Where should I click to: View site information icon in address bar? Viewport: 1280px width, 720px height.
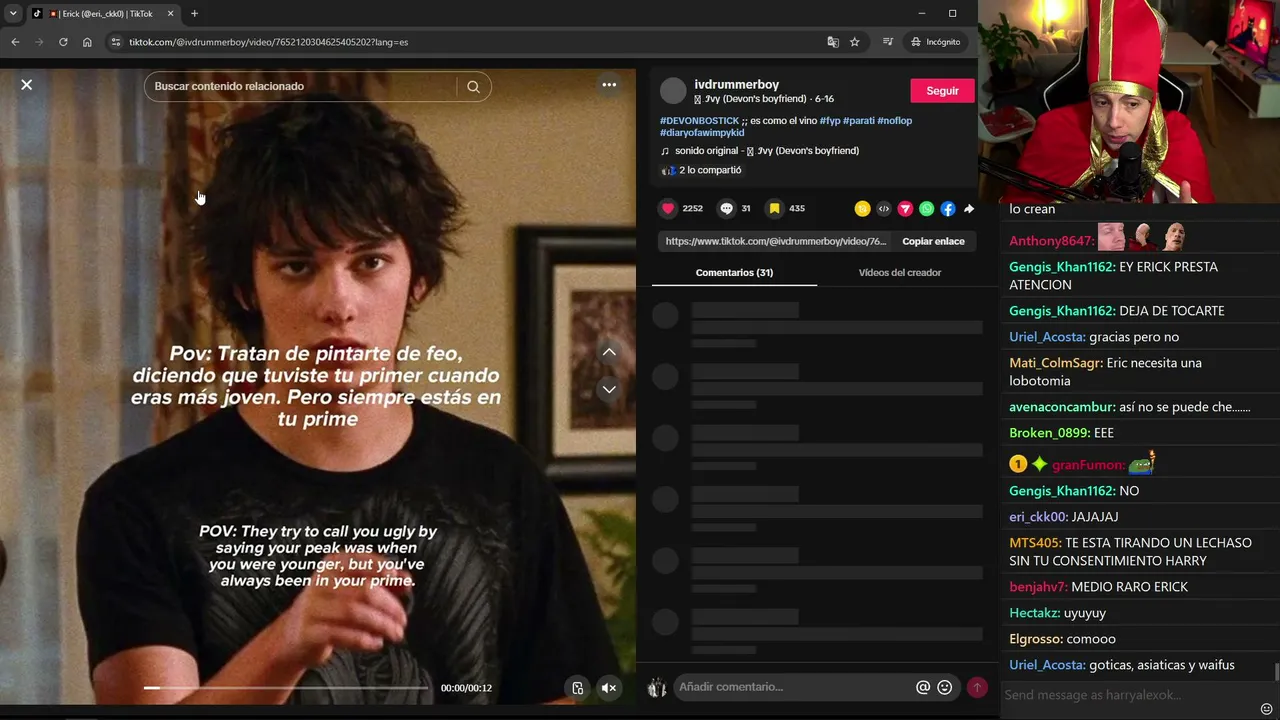(116, 42)
